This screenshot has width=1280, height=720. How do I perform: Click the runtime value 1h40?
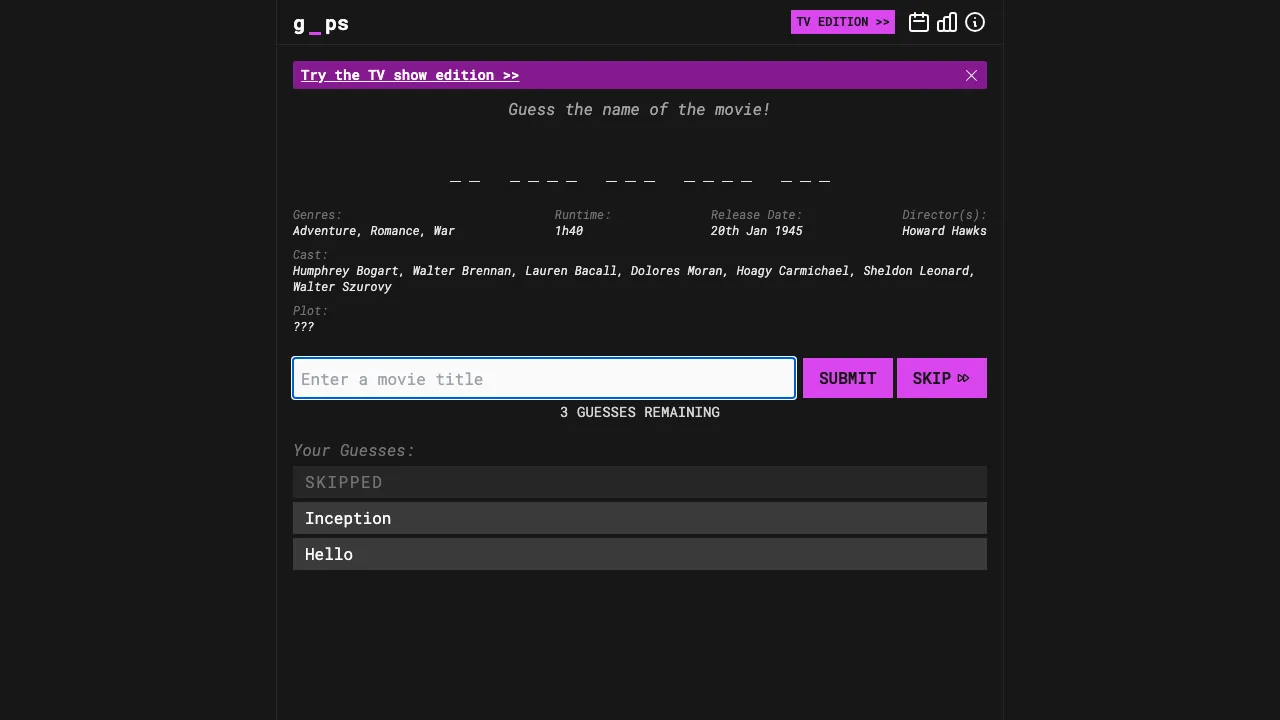[x=569, y=231]
